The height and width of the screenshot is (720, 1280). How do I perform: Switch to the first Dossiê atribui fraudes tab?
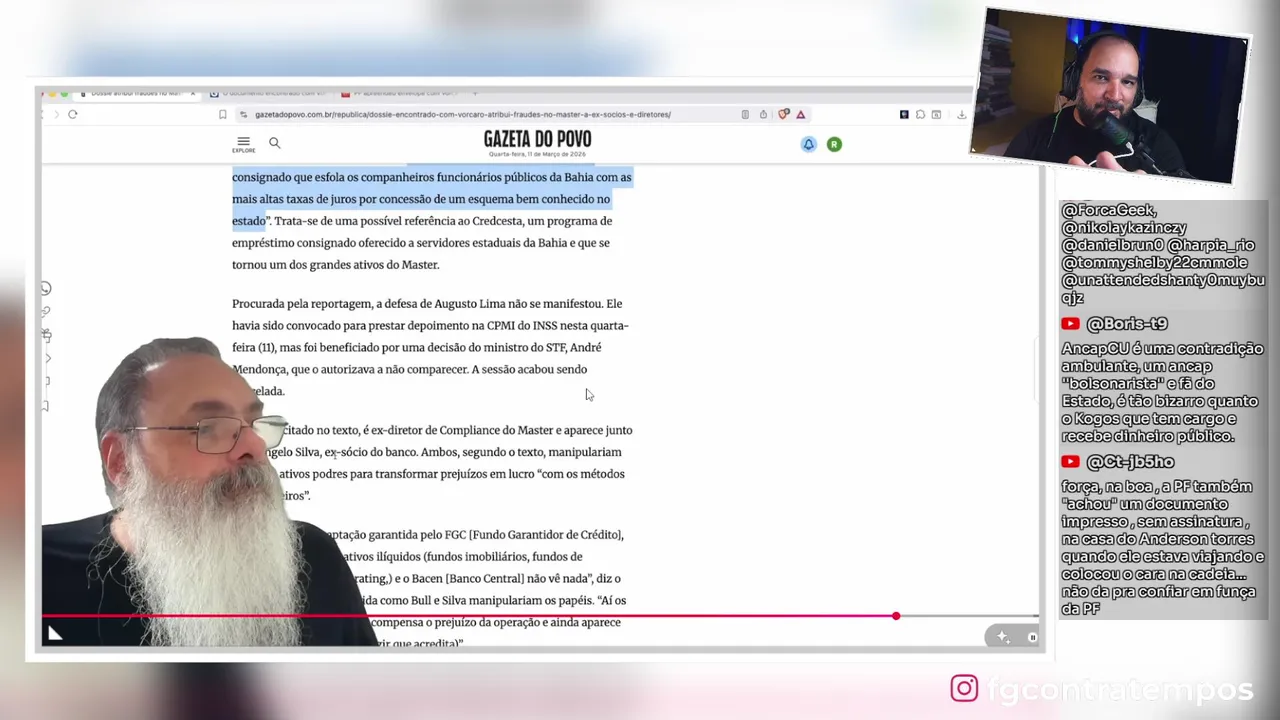point(135,94)
